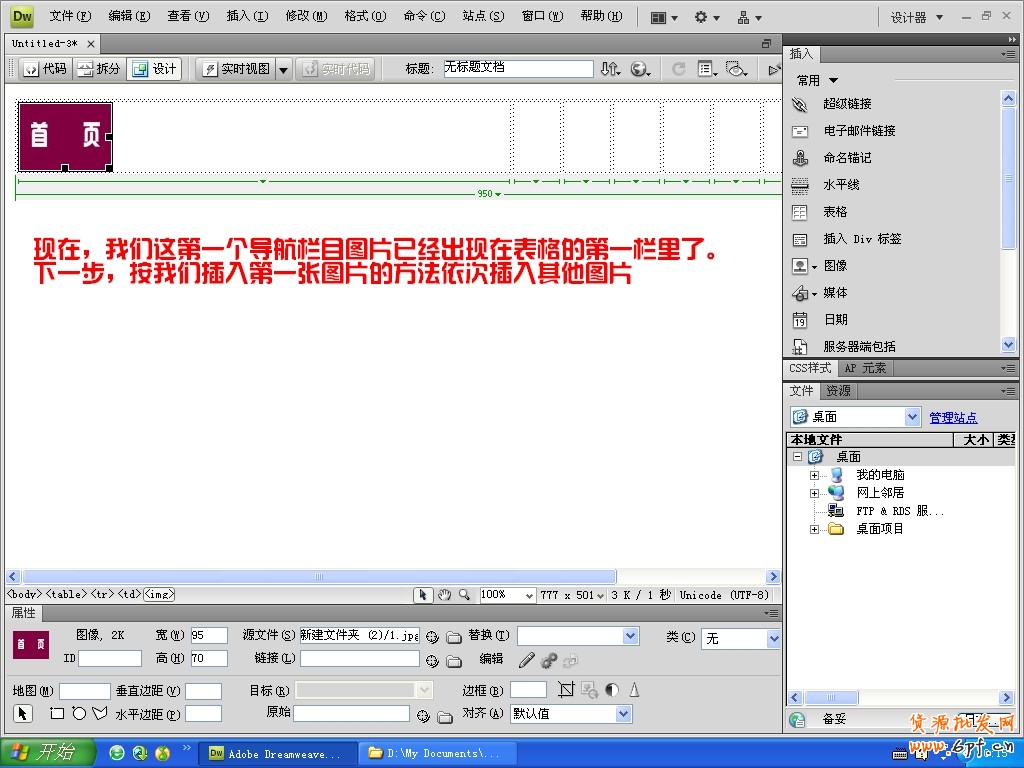
Task: Select the Hand tool in status bar
Action: pyautogui.click(x=444, y=594)
